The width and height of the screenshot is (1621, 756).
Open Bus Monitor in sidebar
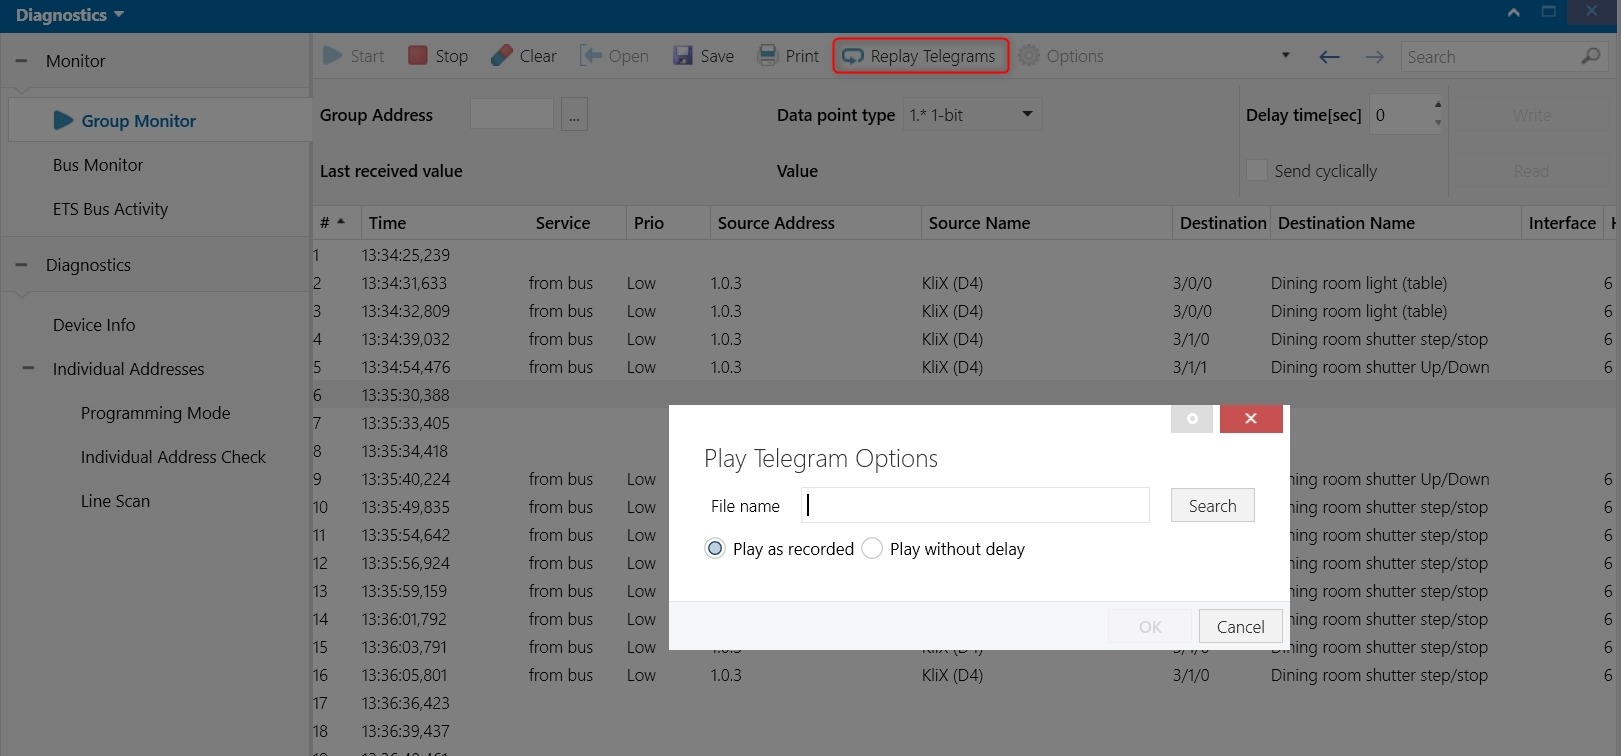click(x=98, y=165)
